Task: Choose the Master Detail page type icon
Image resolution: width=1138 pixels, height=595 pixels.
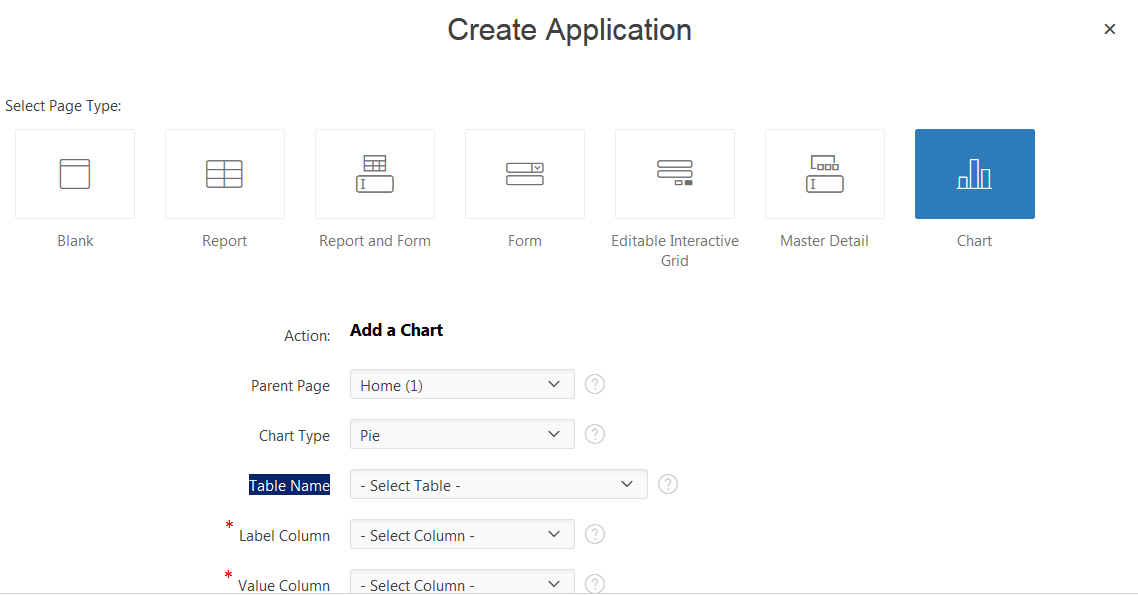Action: coord(825,173)
